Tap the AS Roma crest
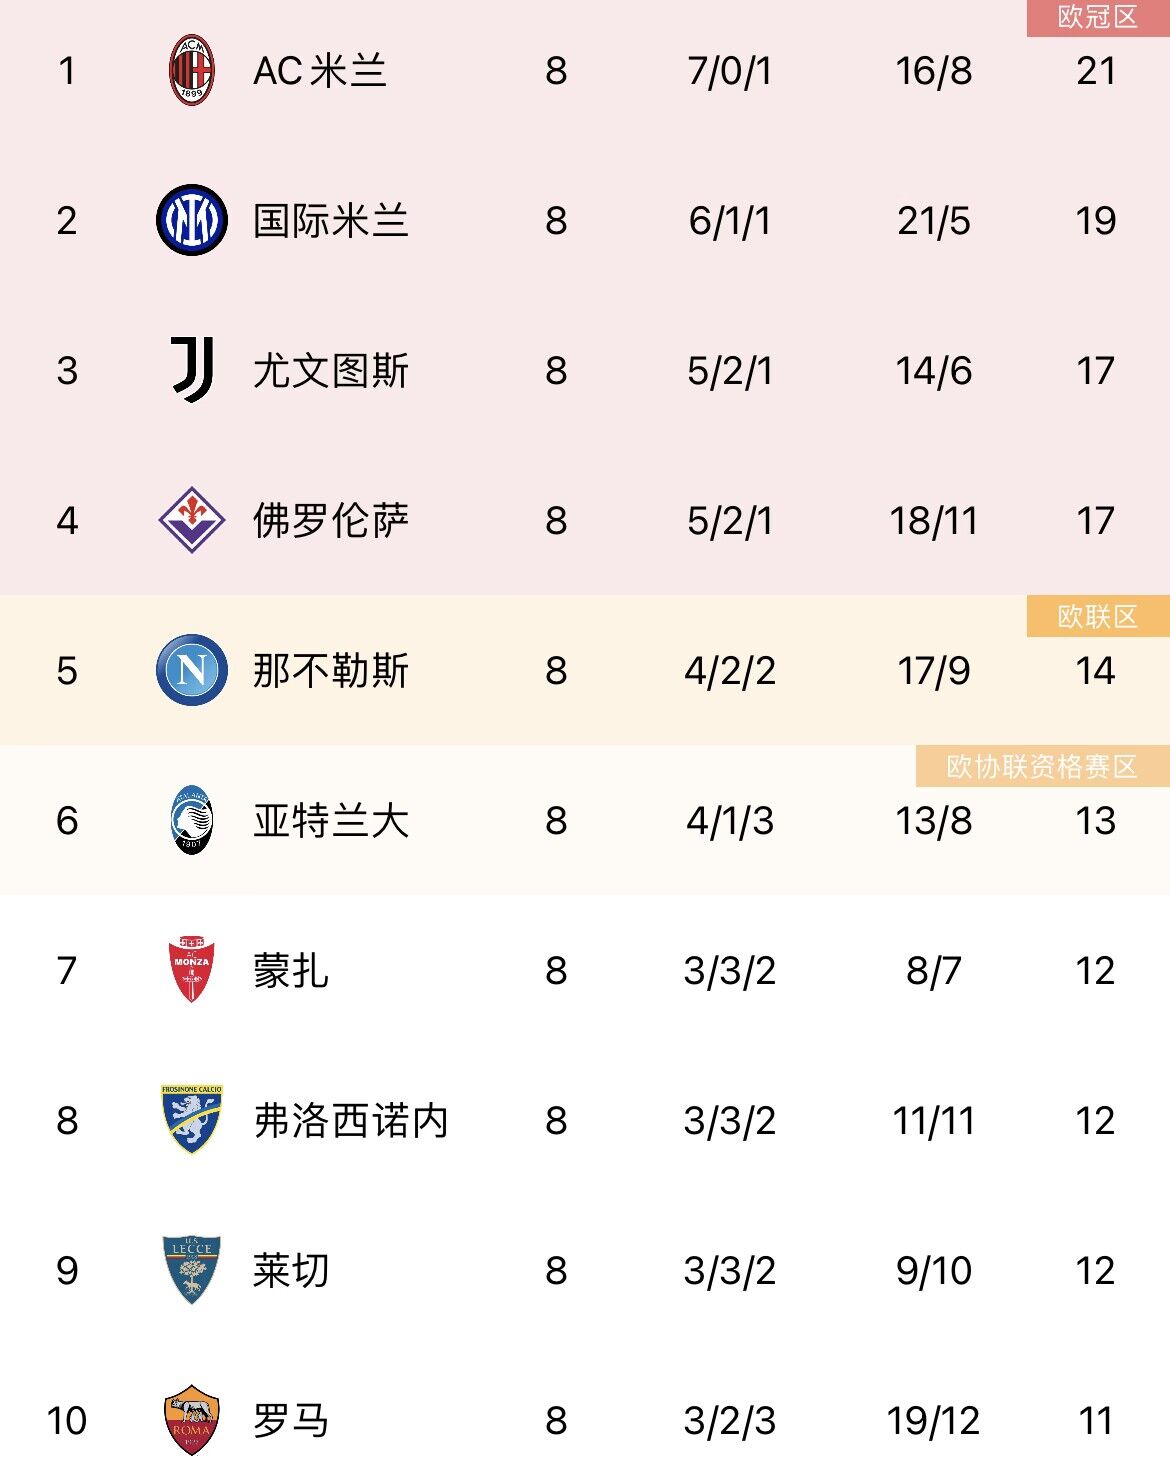 (x=191, y=1420)
